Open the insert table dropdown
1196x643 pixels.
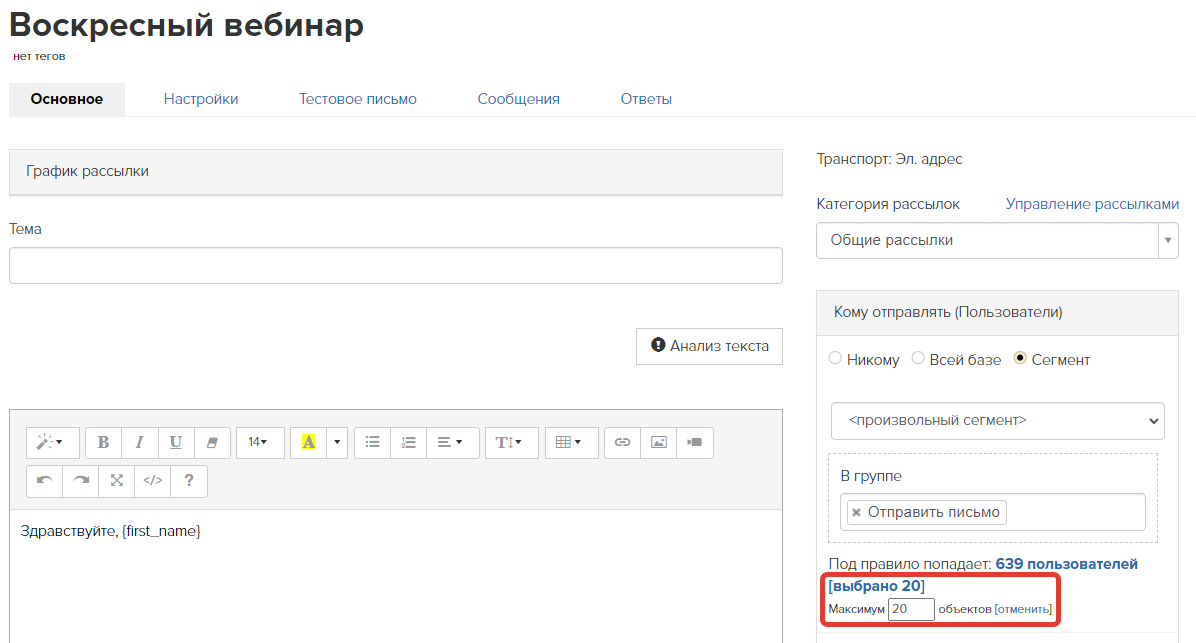click(571, 442)
